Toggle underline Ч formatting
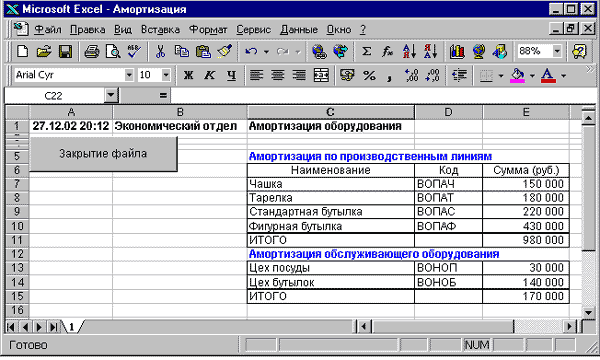The width and height of the screenshot is (600, 360). tap(231, 75)
